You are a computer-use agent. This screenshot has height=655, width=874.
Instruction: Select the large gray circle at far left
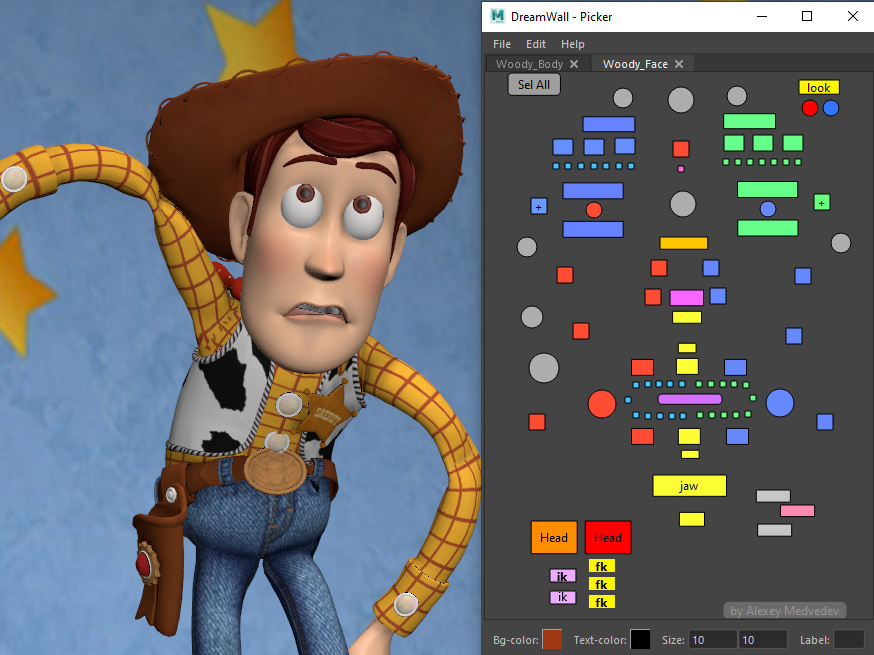tap(543, 368)
